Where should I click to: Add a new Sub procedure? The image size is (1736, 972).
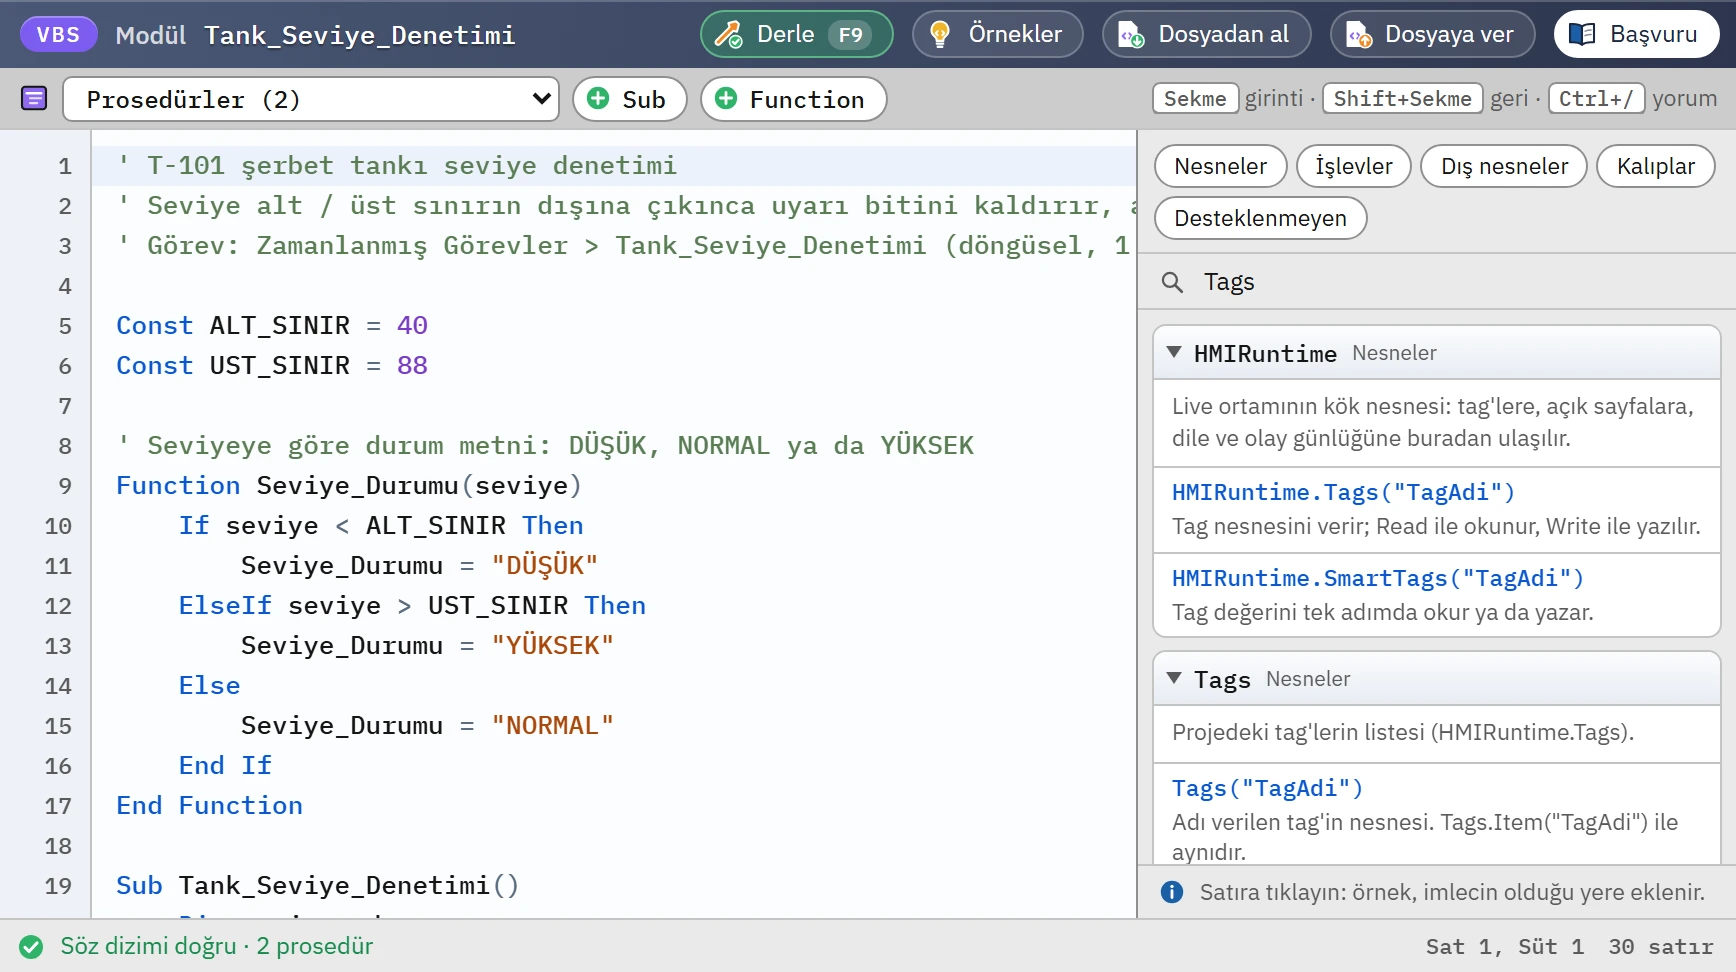[x=629, y=99]
